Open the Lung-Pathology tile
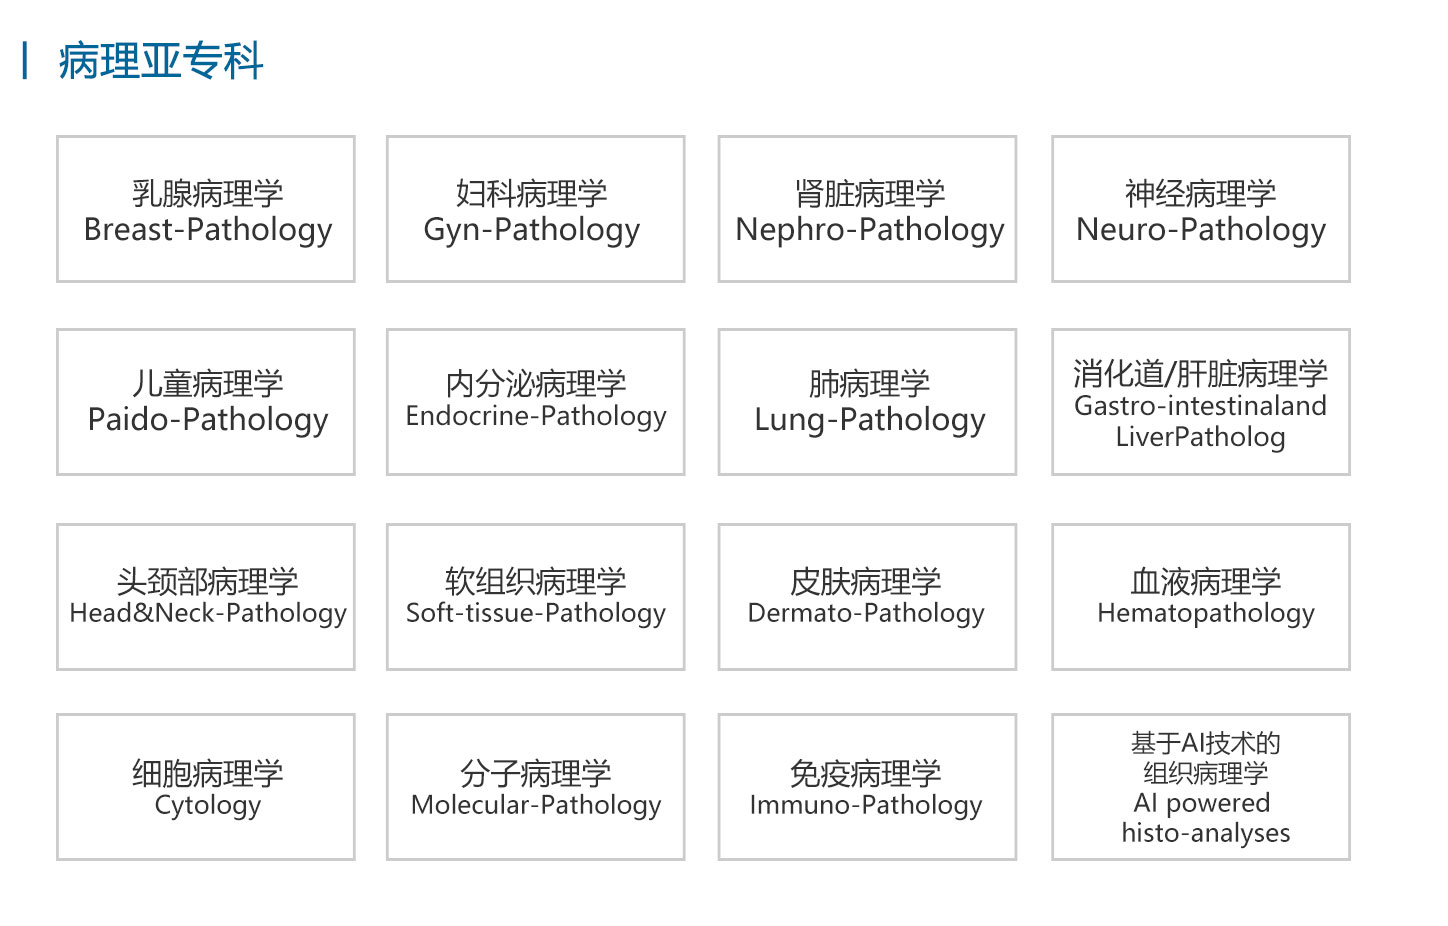 [867, 402]
